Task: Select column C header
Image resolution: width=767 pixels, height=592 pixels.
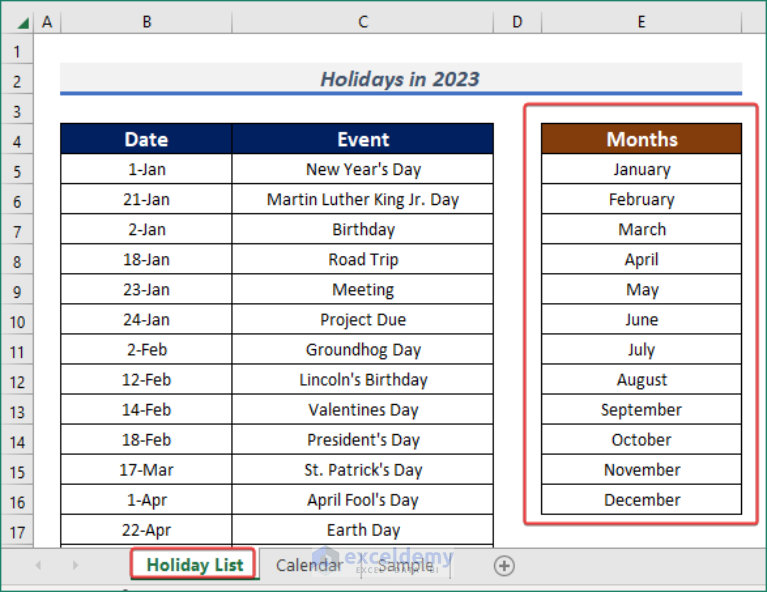Action: pos(362,22)
